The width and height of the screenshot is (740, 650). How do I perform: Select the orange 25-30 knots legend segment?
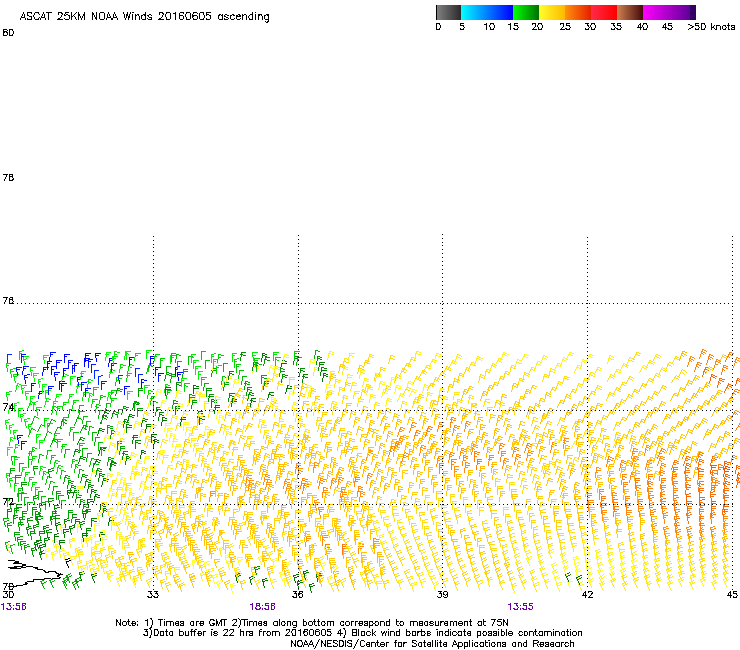[578, 12]
